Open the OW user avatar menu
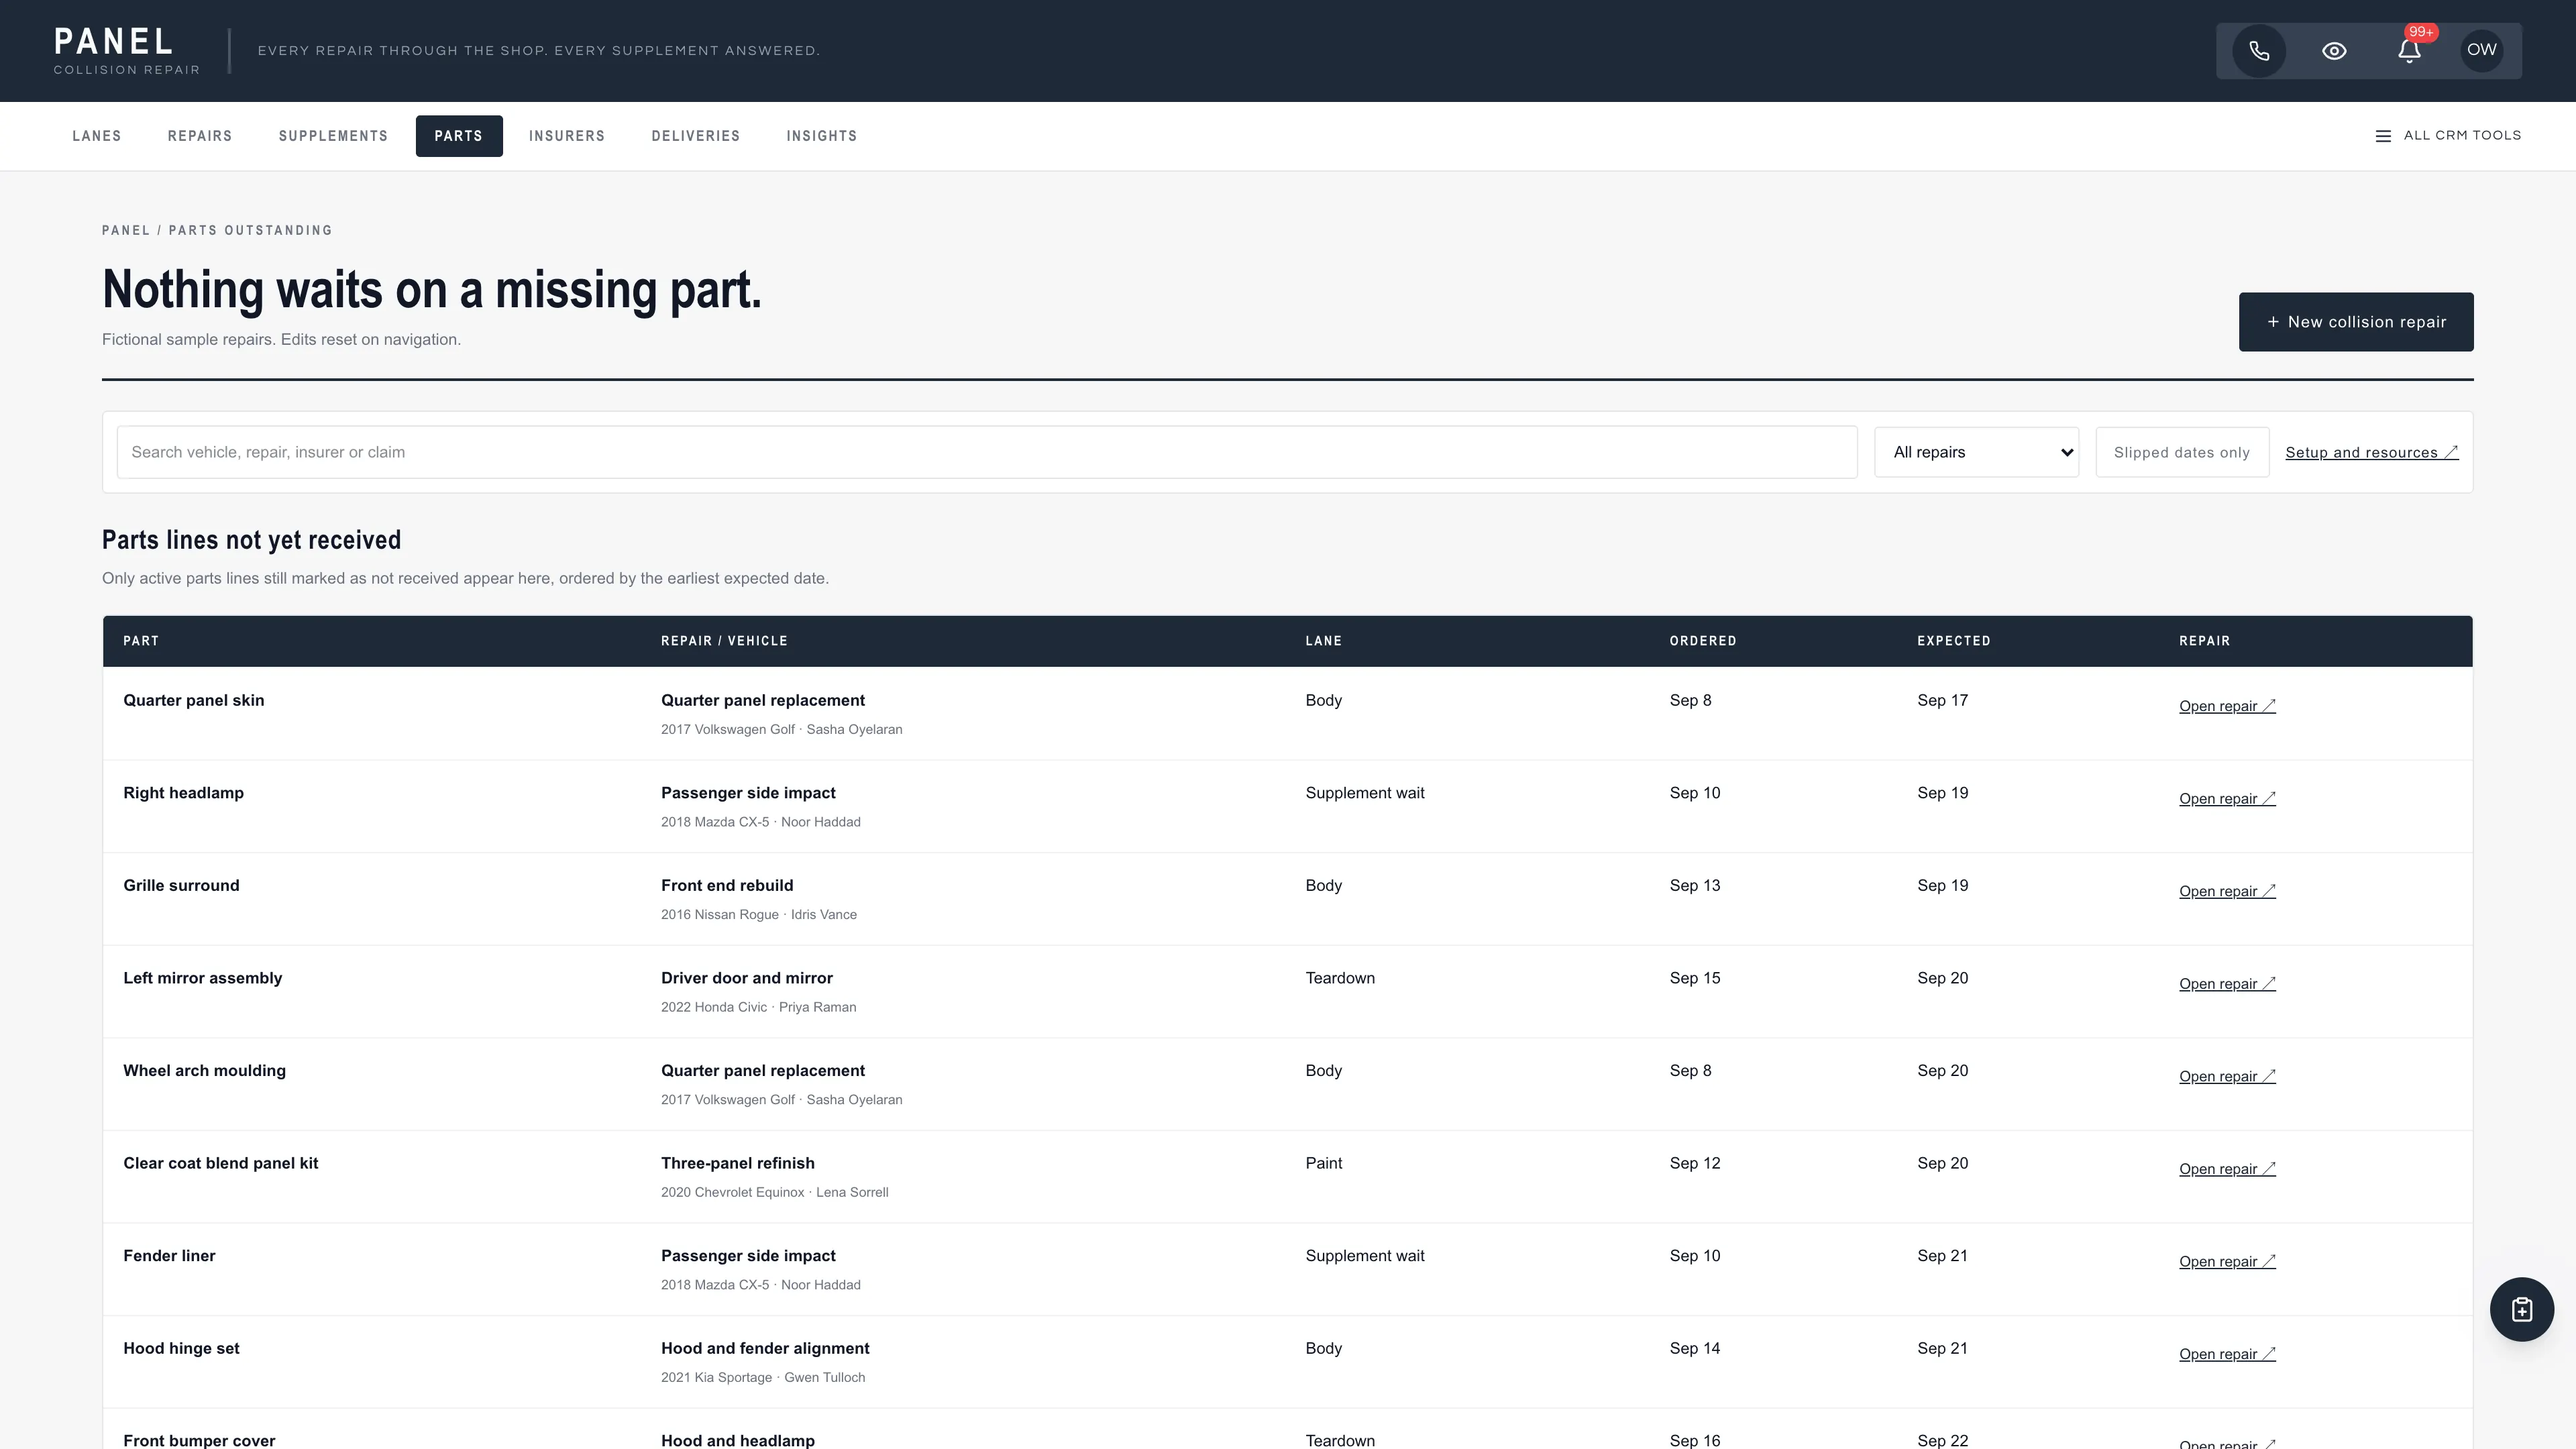 (x=2482, y=50)
